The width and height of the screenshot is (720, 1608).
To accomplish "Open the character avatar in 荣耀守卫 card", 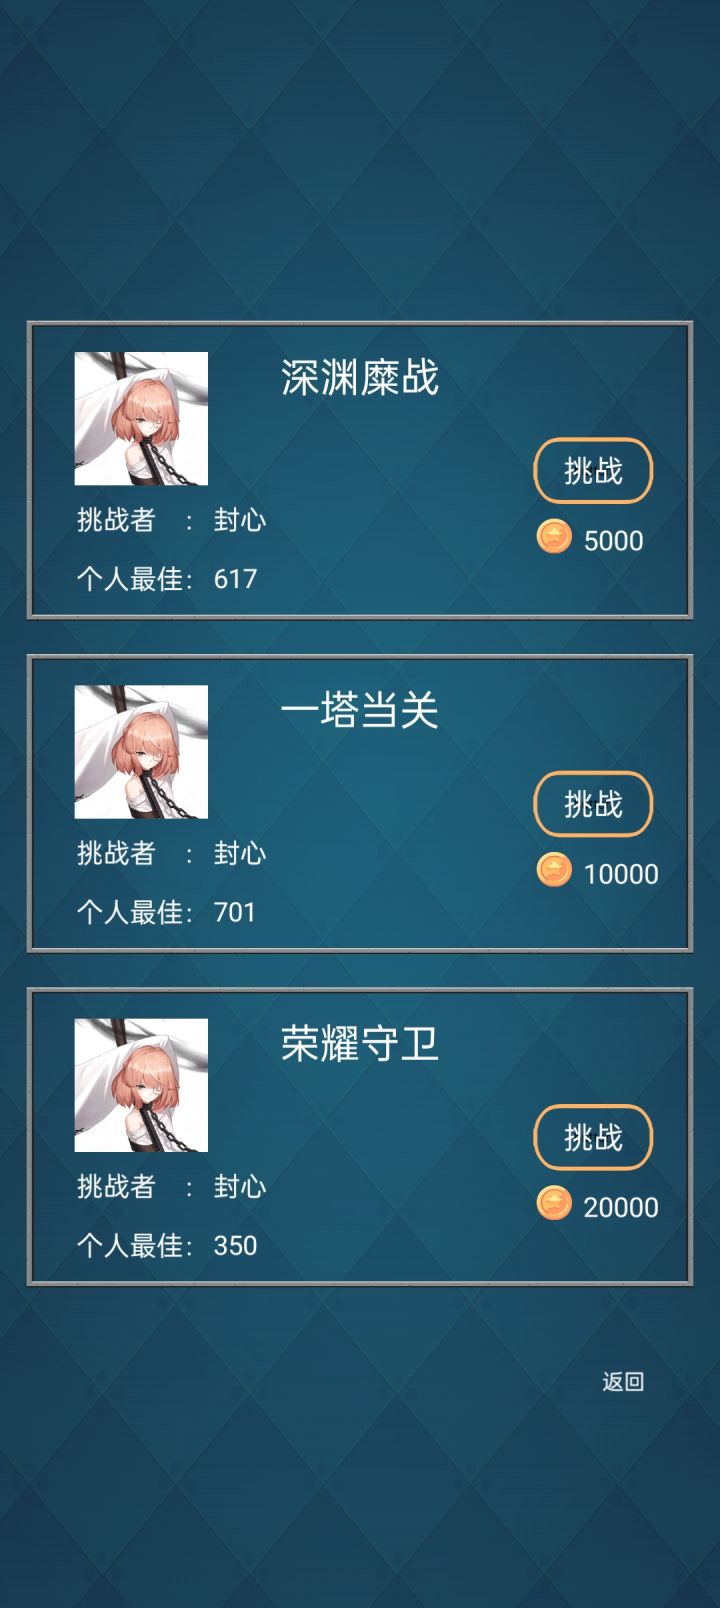I will click(141, 1085).
